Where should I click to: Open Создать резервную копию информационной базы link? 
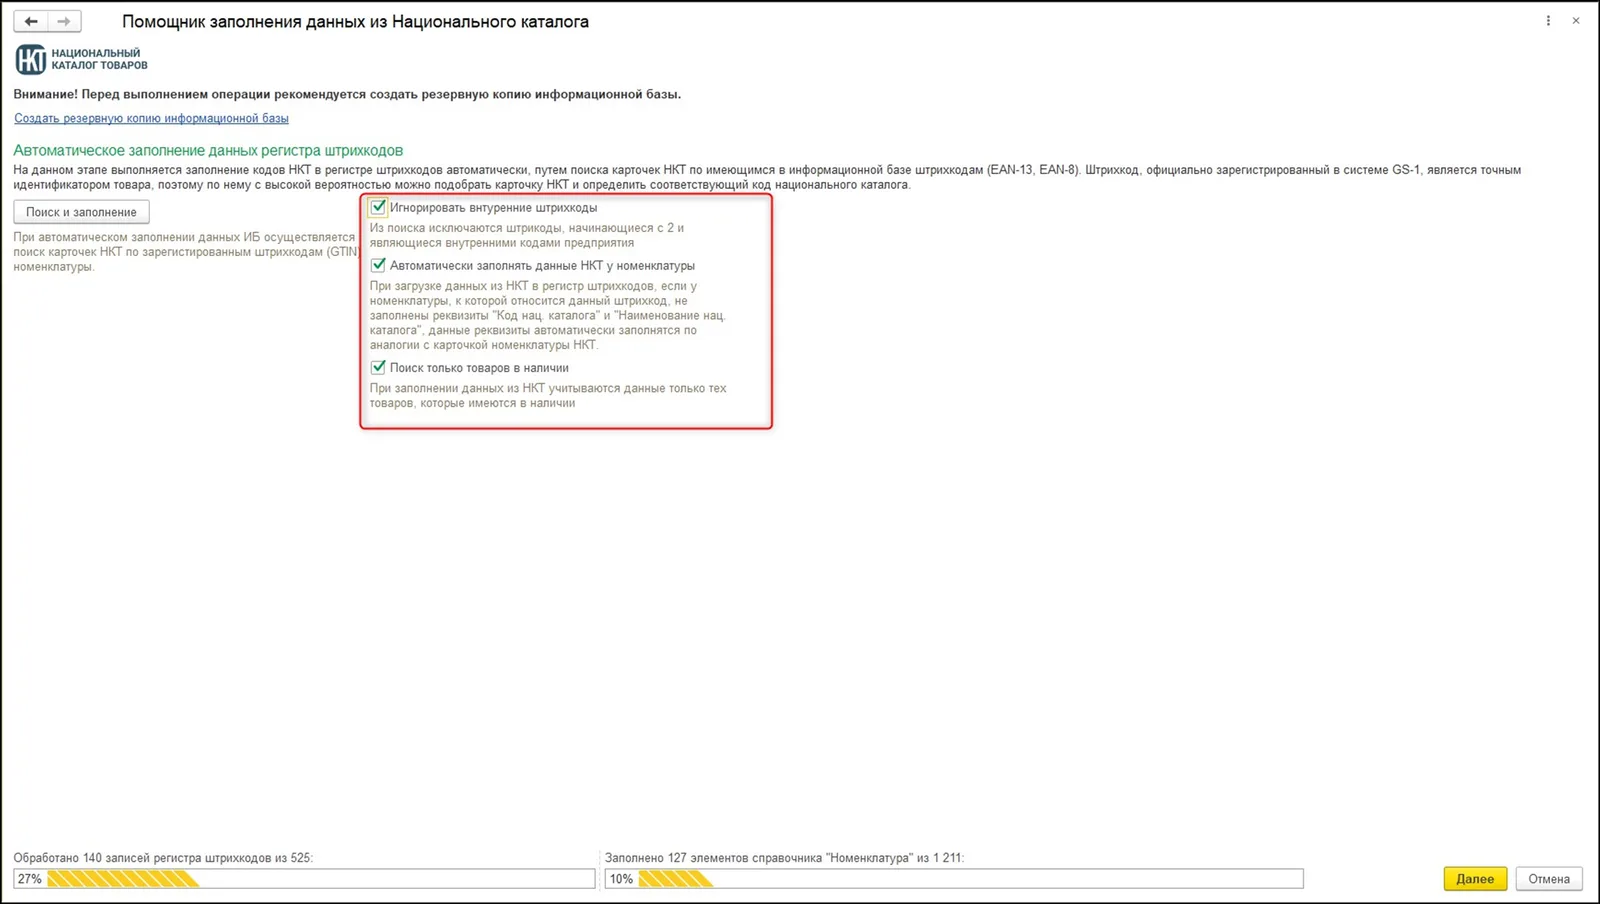pyautogui.click(x=151, y=118)
